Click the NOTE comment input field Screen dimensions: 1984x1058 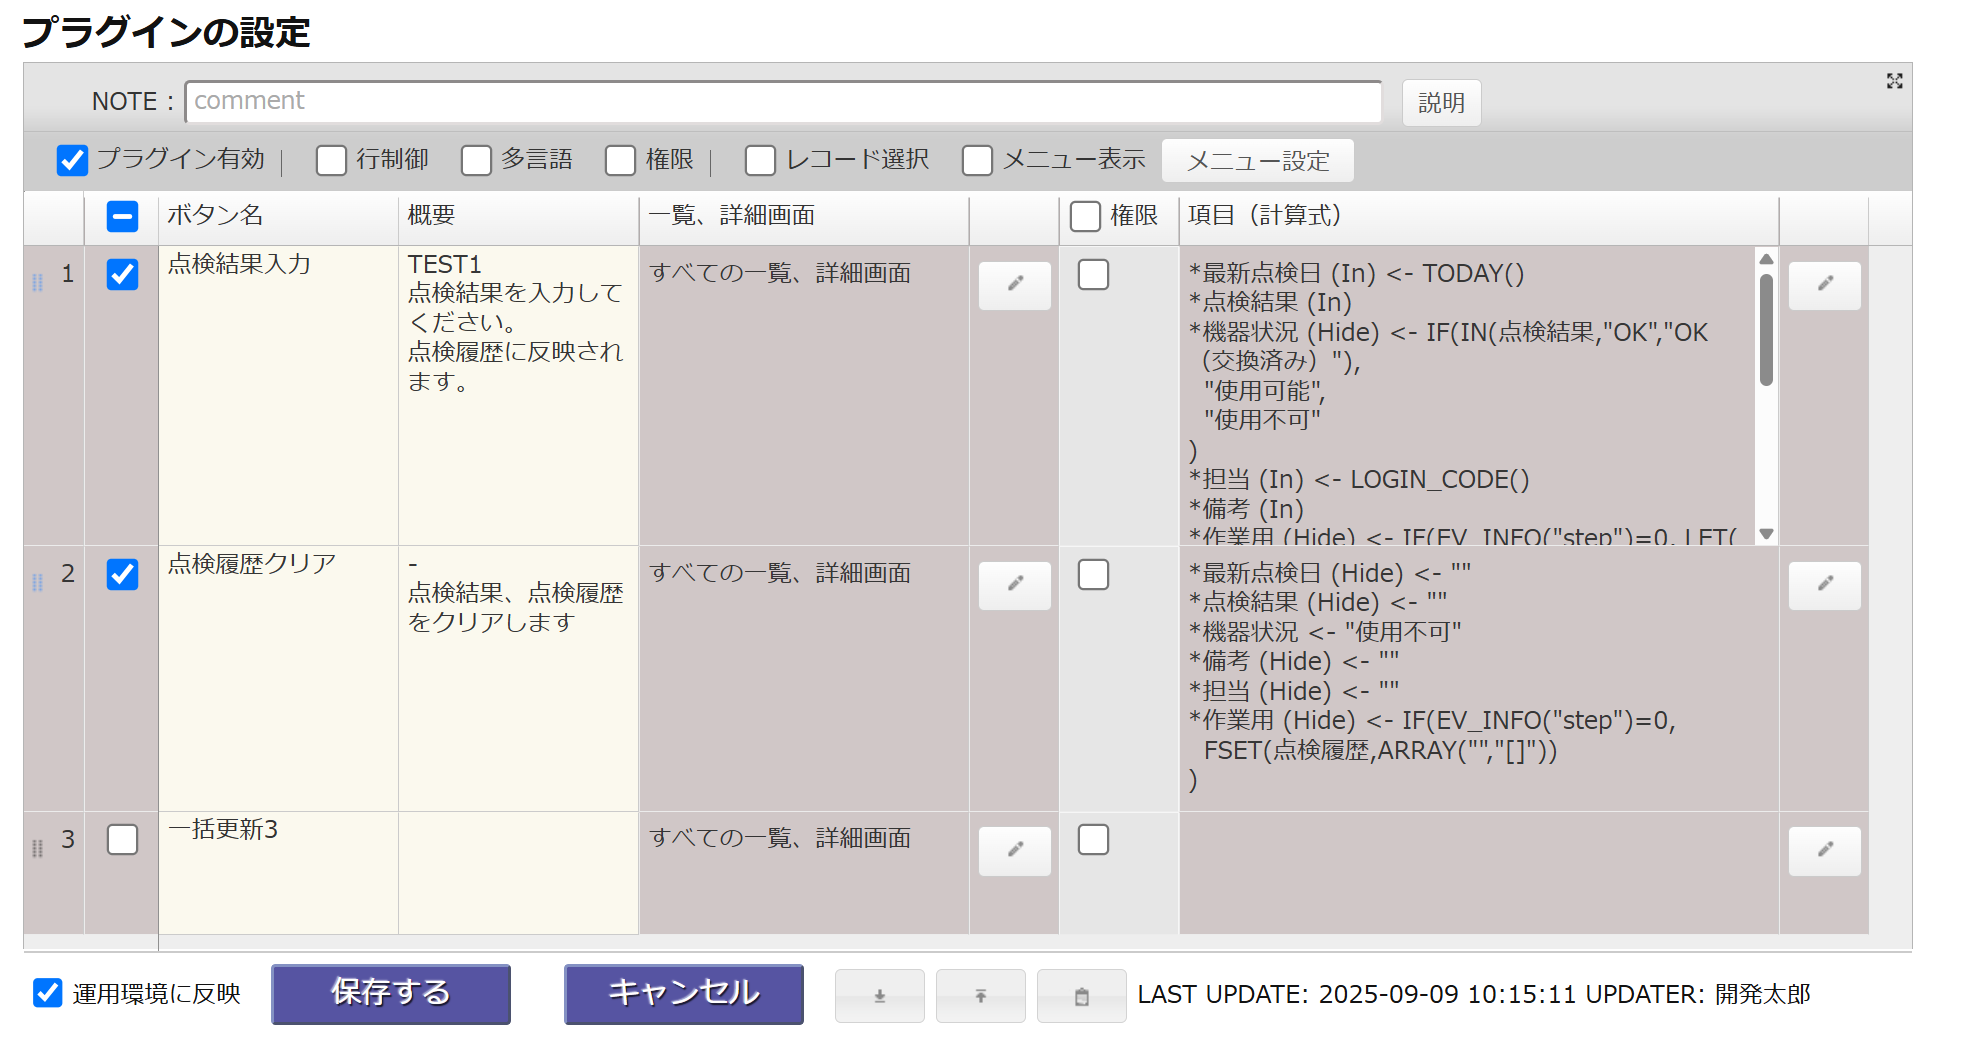pos(783,102)
